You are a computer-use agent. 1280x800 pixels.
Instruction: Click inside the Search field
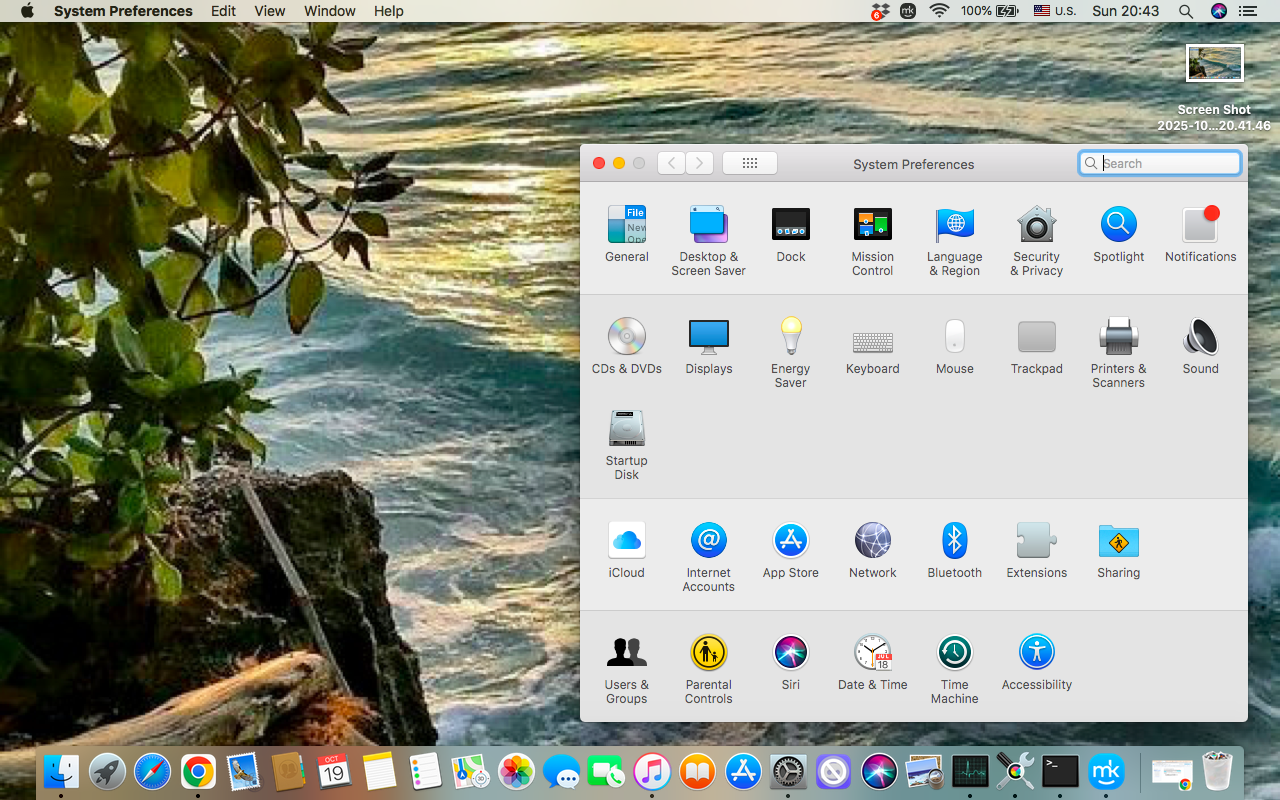[1160, 163]
